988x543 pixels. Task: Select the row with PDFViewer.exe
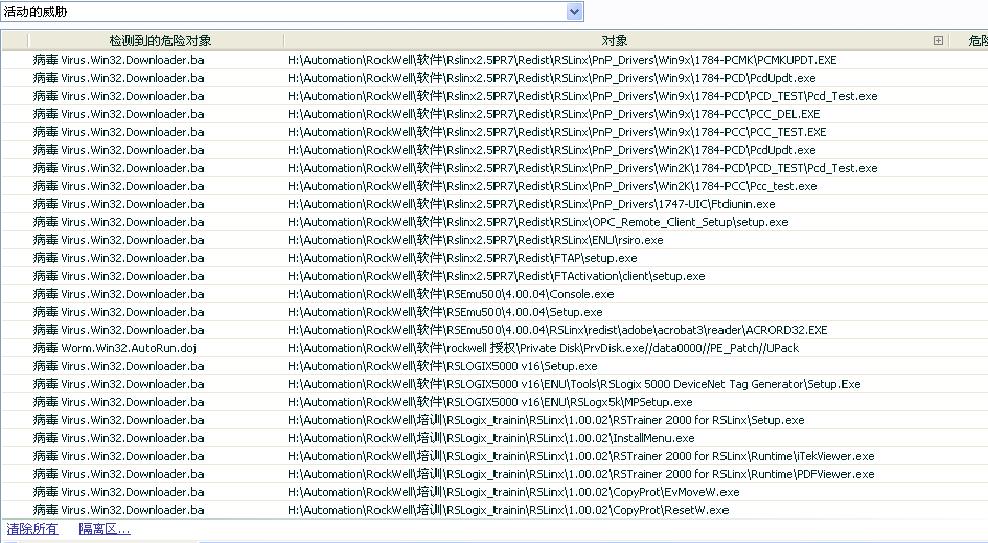coord(494,474)
